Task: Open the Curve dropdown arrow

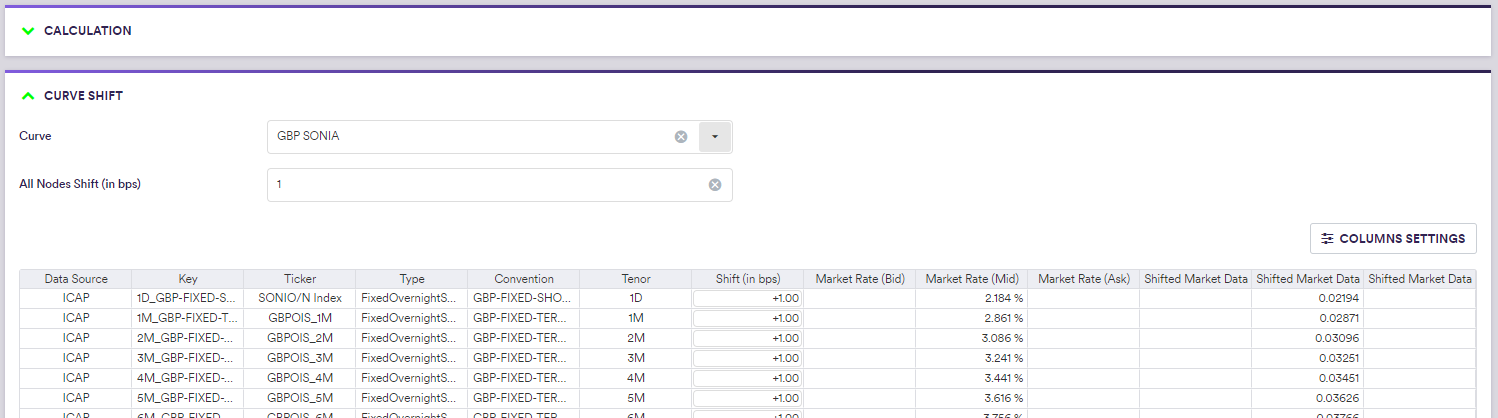Action: pyautogui.click(x=715, y=136)
